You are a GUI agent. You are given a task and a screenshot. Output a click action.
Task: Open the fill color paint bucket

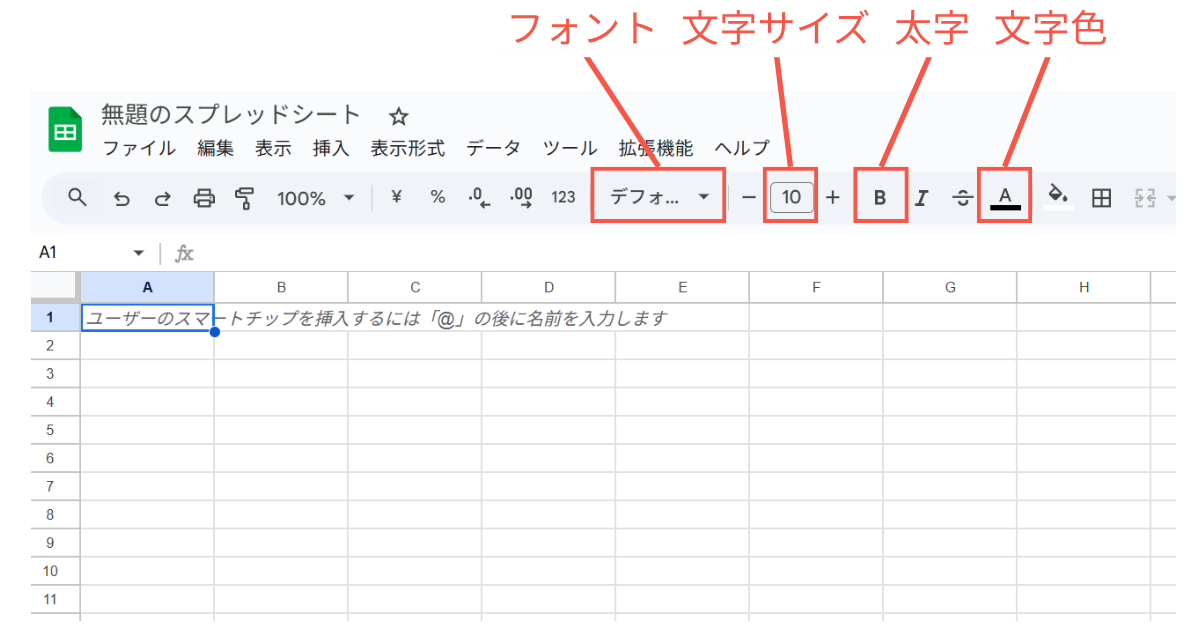1057,195
